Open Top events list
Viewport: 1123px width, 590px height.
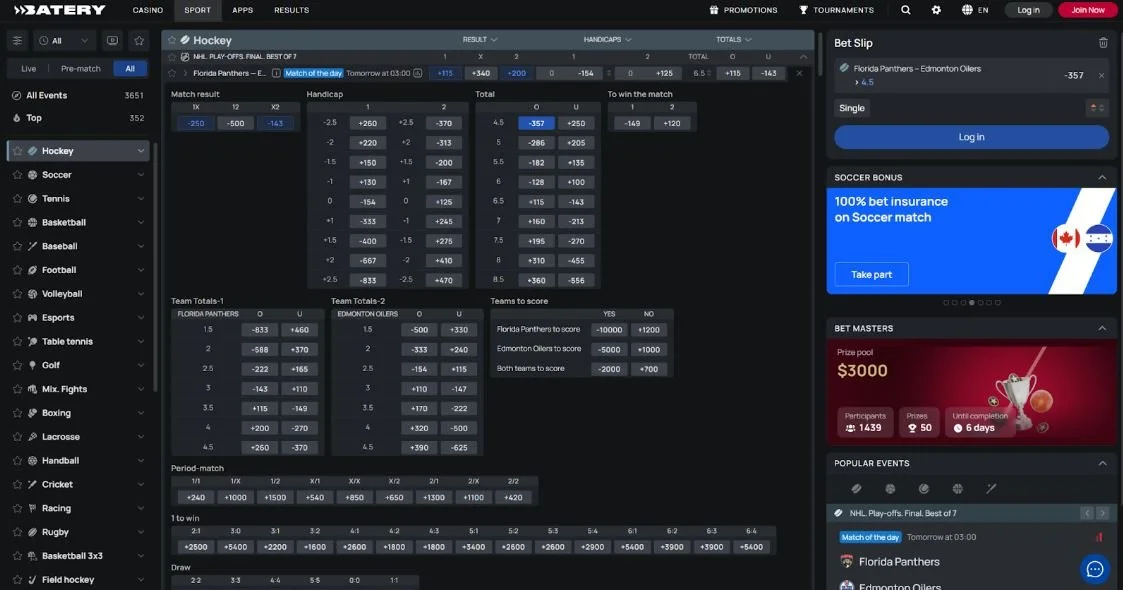point(77,118)
